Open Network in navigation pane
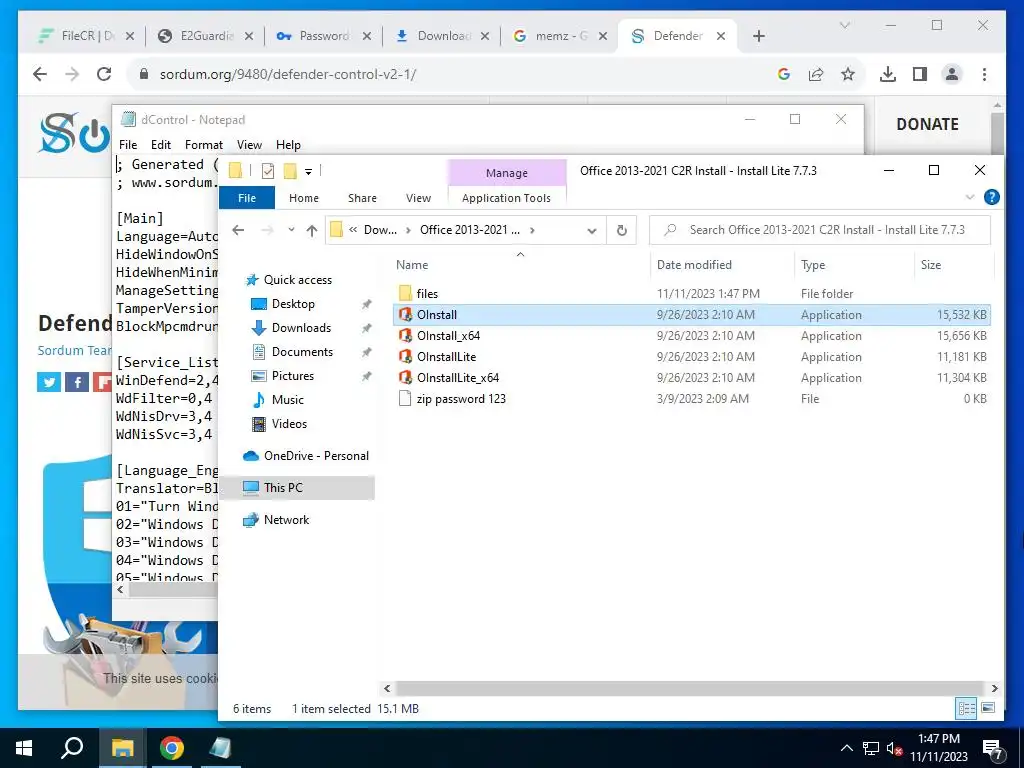 click(x=286, y=520)
